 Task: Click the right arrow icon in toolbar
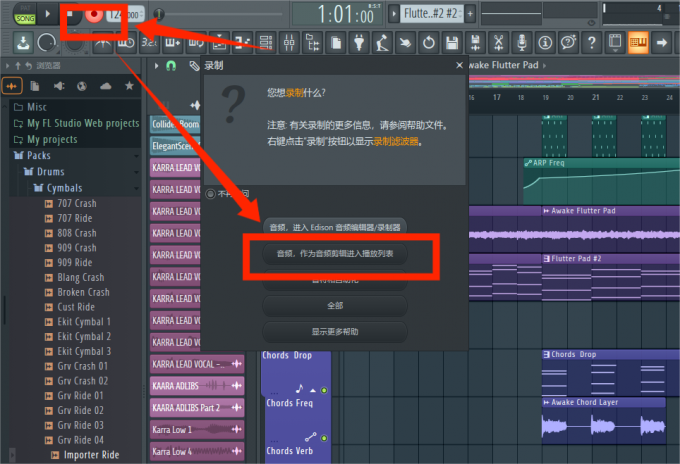click(662, 42)
